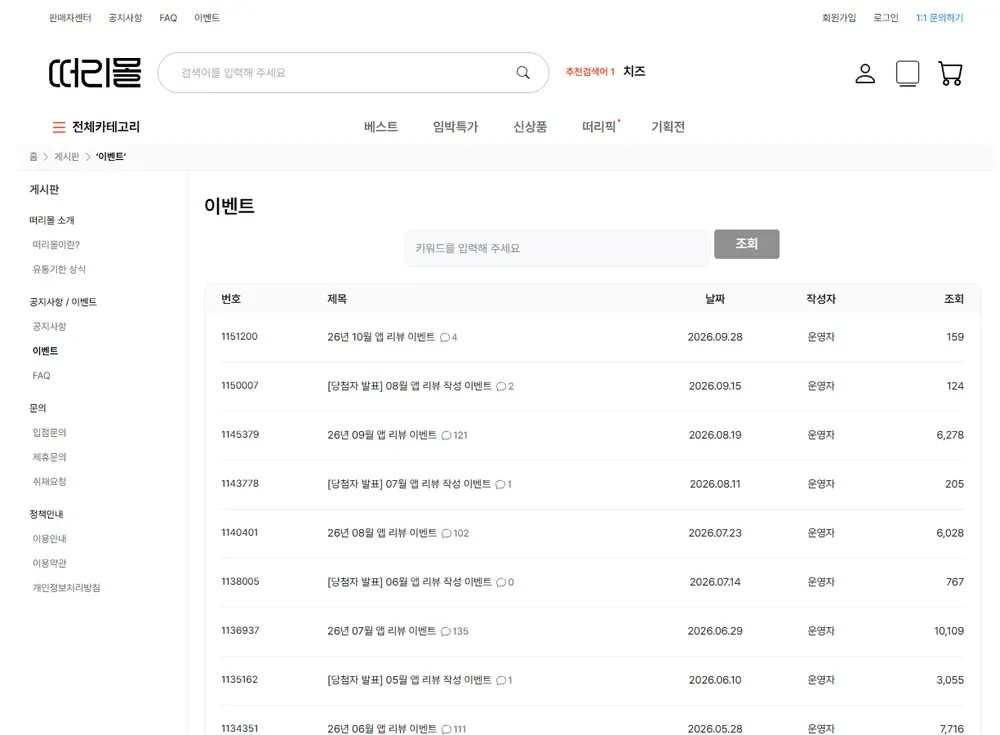
Task: Click view count 10,109
Action: tap(949, 631)
